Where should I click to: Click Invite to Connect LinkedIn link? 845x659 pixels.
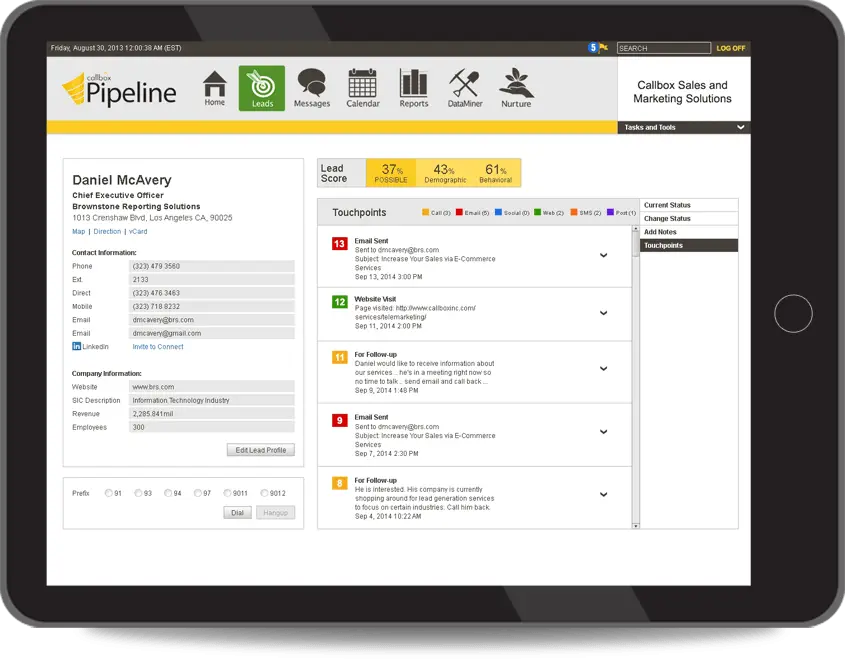[158, 347]
